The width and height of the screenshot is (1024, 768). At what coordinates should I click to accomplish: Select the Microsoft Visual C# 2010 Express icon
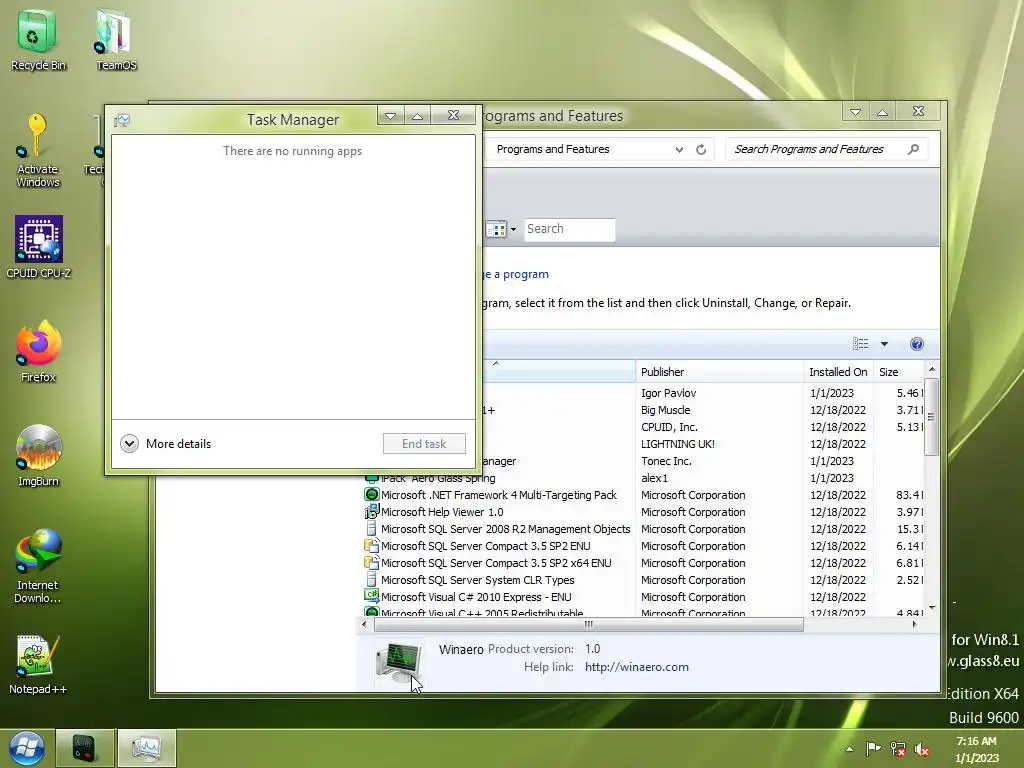(372, 597)
